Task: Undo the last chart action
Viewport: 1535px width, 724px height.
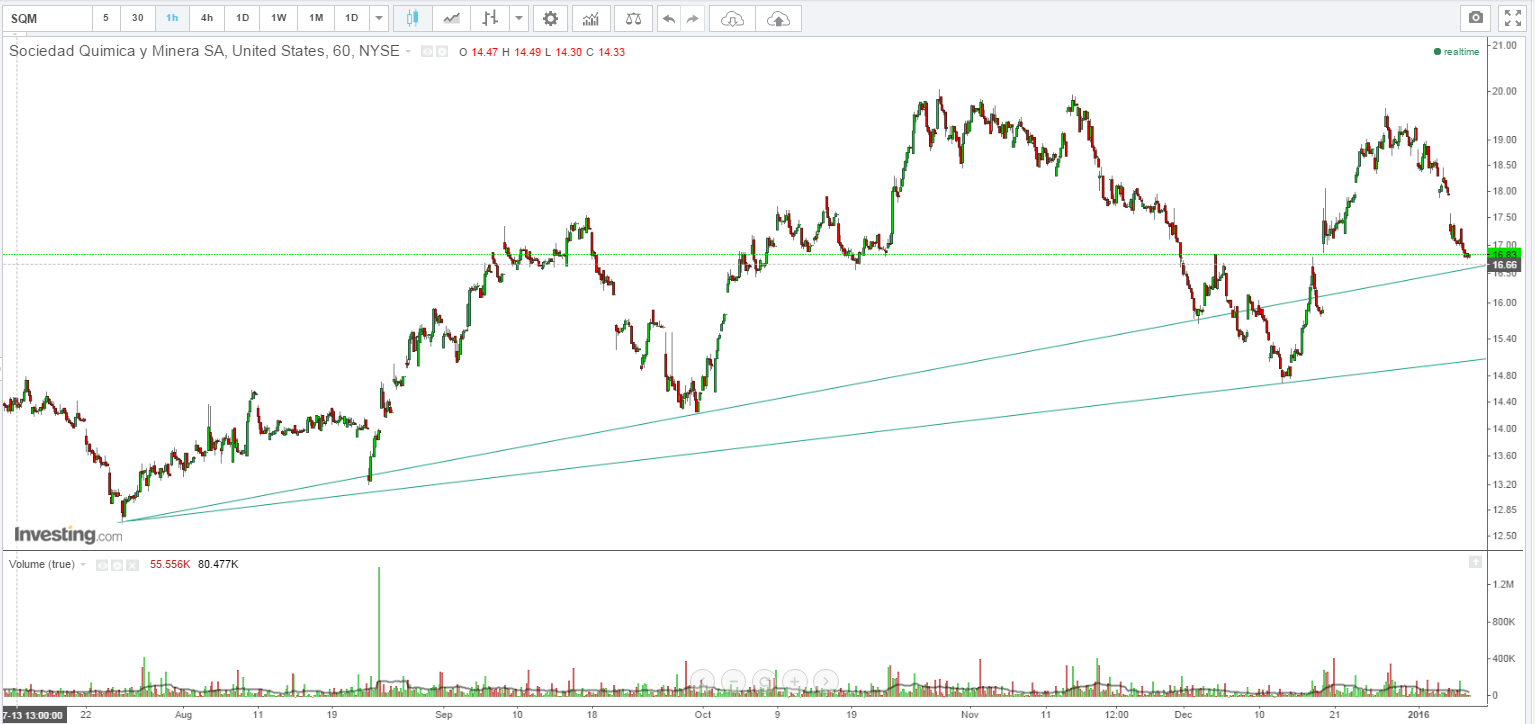Action: tap(668, 18)
